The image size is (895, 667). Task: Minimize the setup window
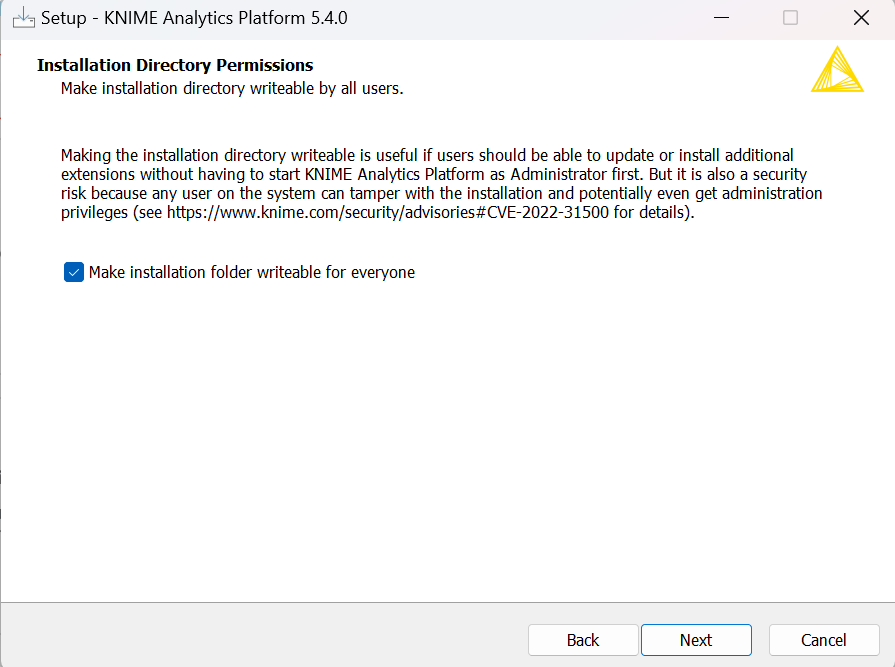pos(720,18)
